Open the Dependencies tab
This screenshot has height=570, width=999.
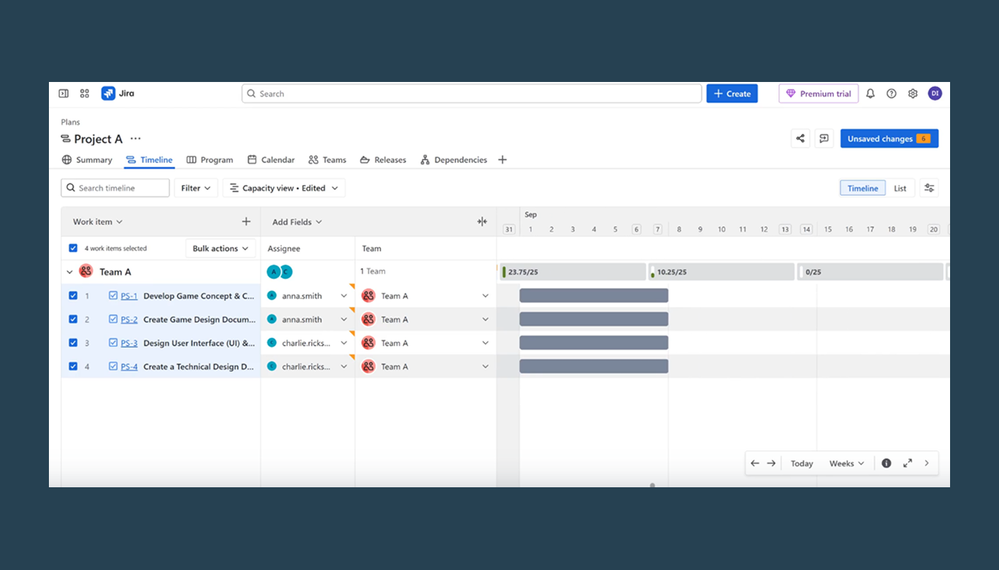454,160
